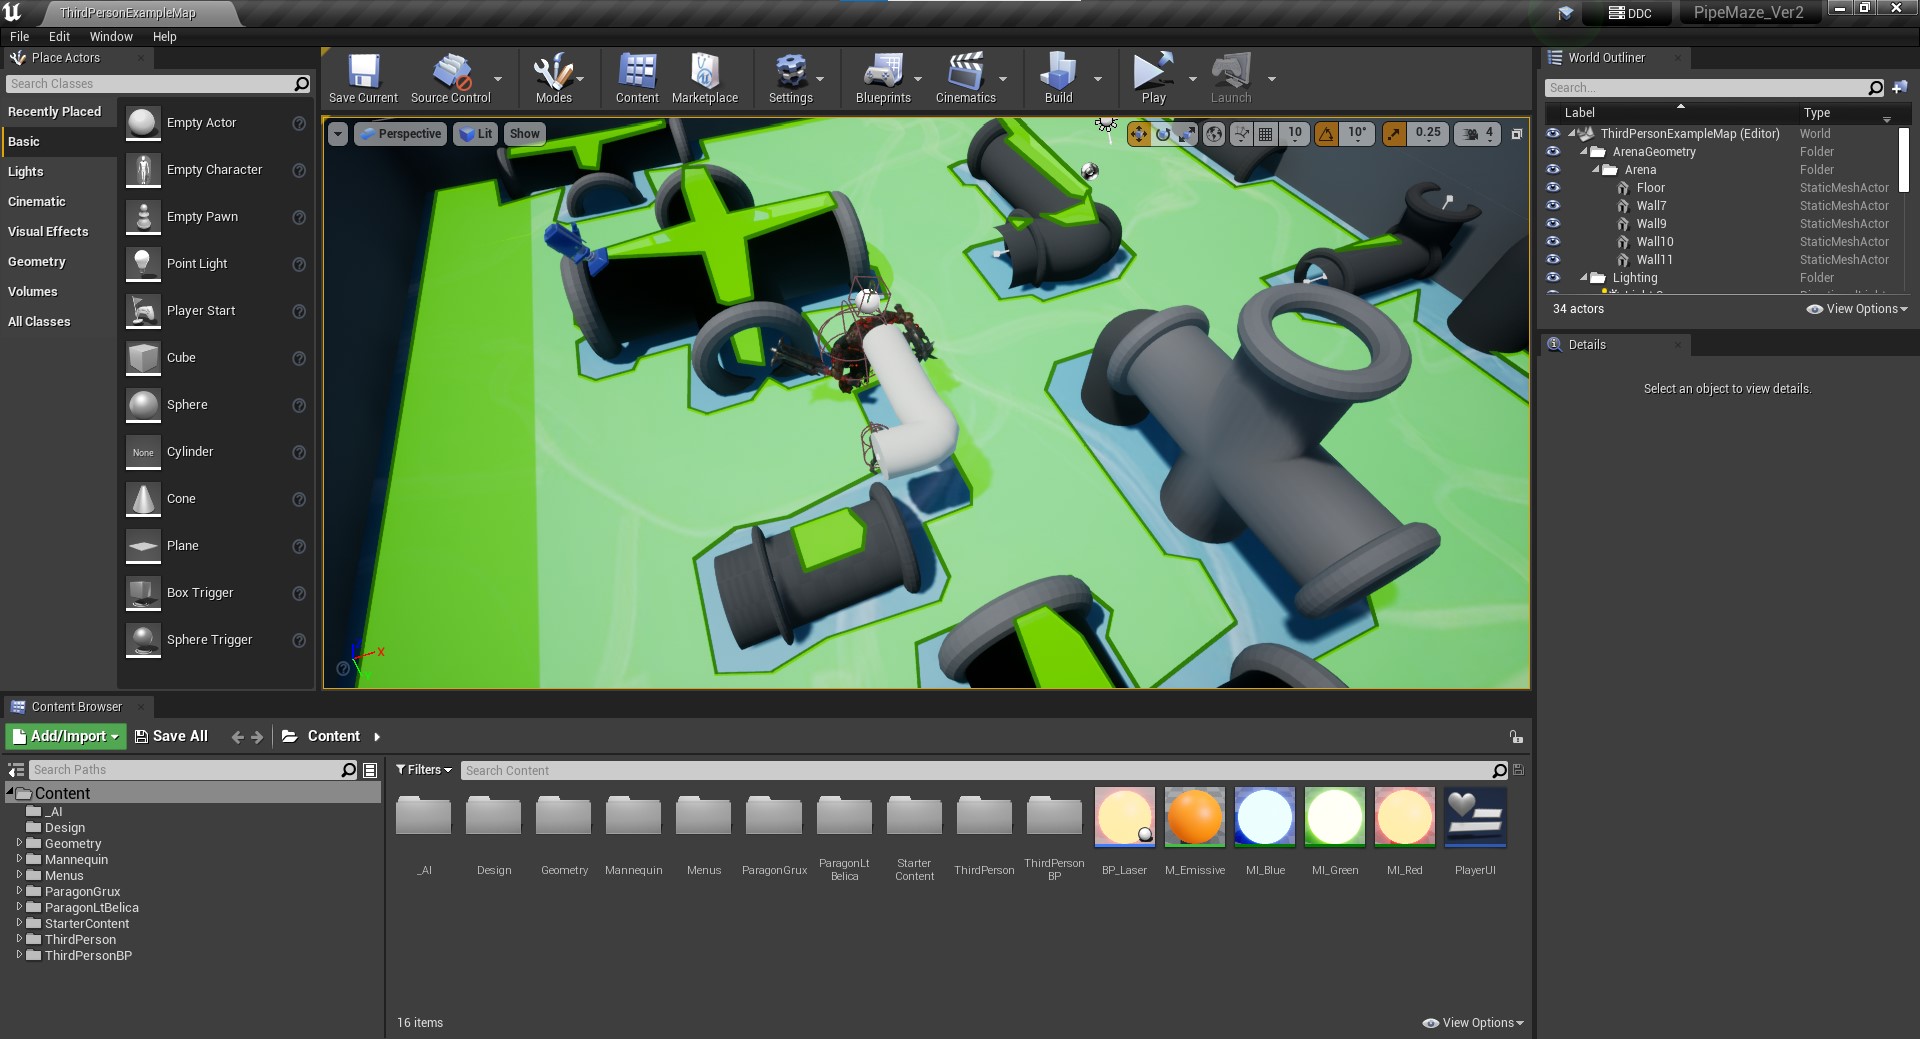Toggle visibility of the ArenaGeometry folder
This screenshot has width=1920, height=1039.
point(1553,152)
